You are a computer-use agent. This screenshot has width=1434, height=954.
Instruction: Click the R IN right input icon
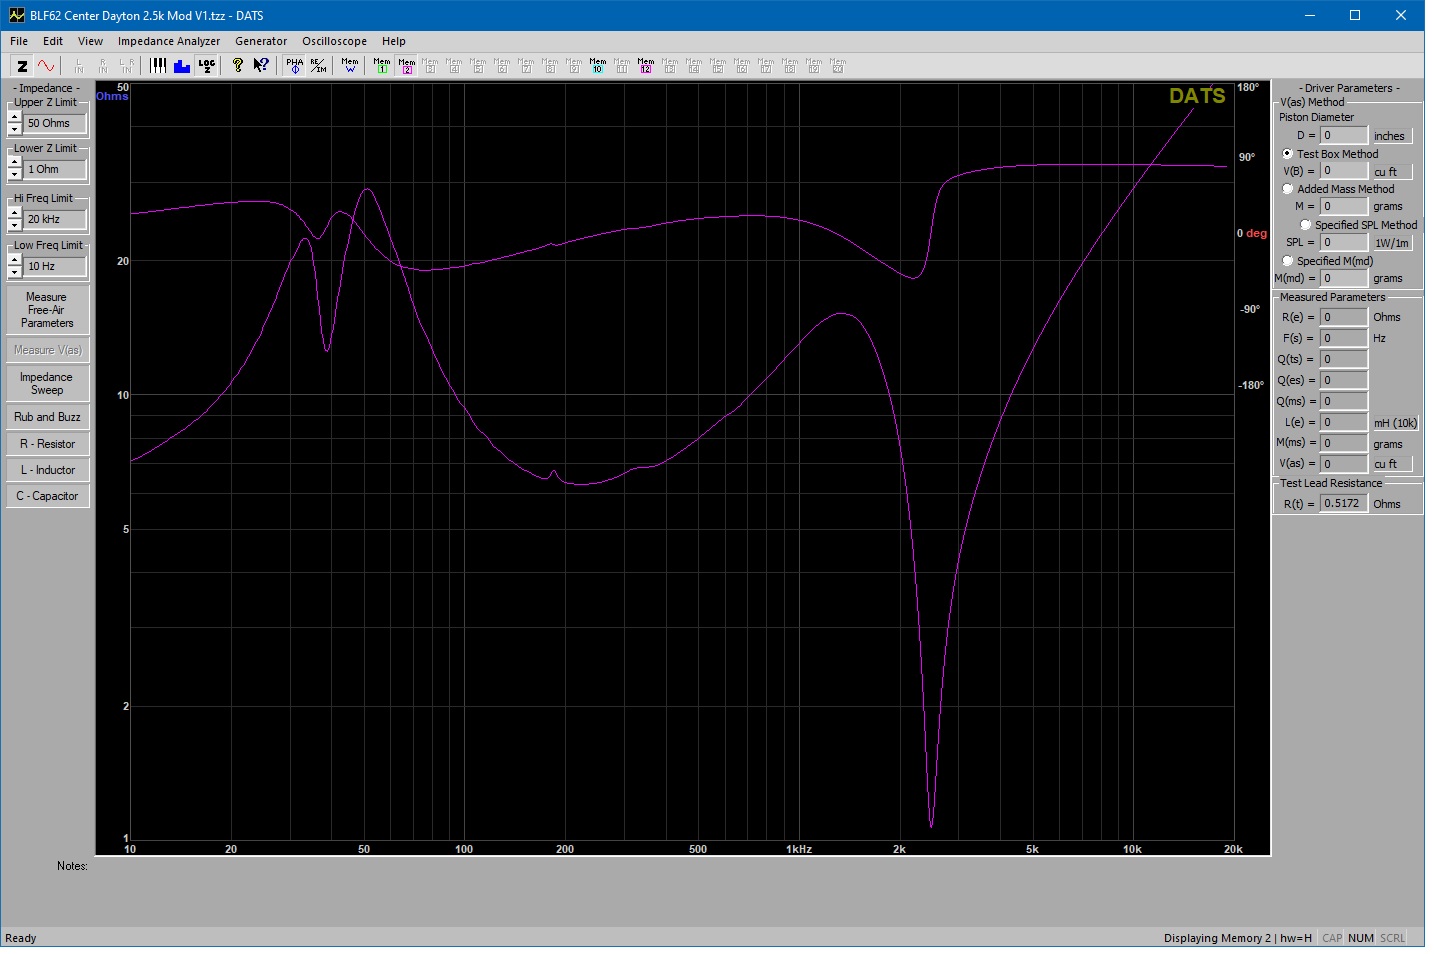103,66
